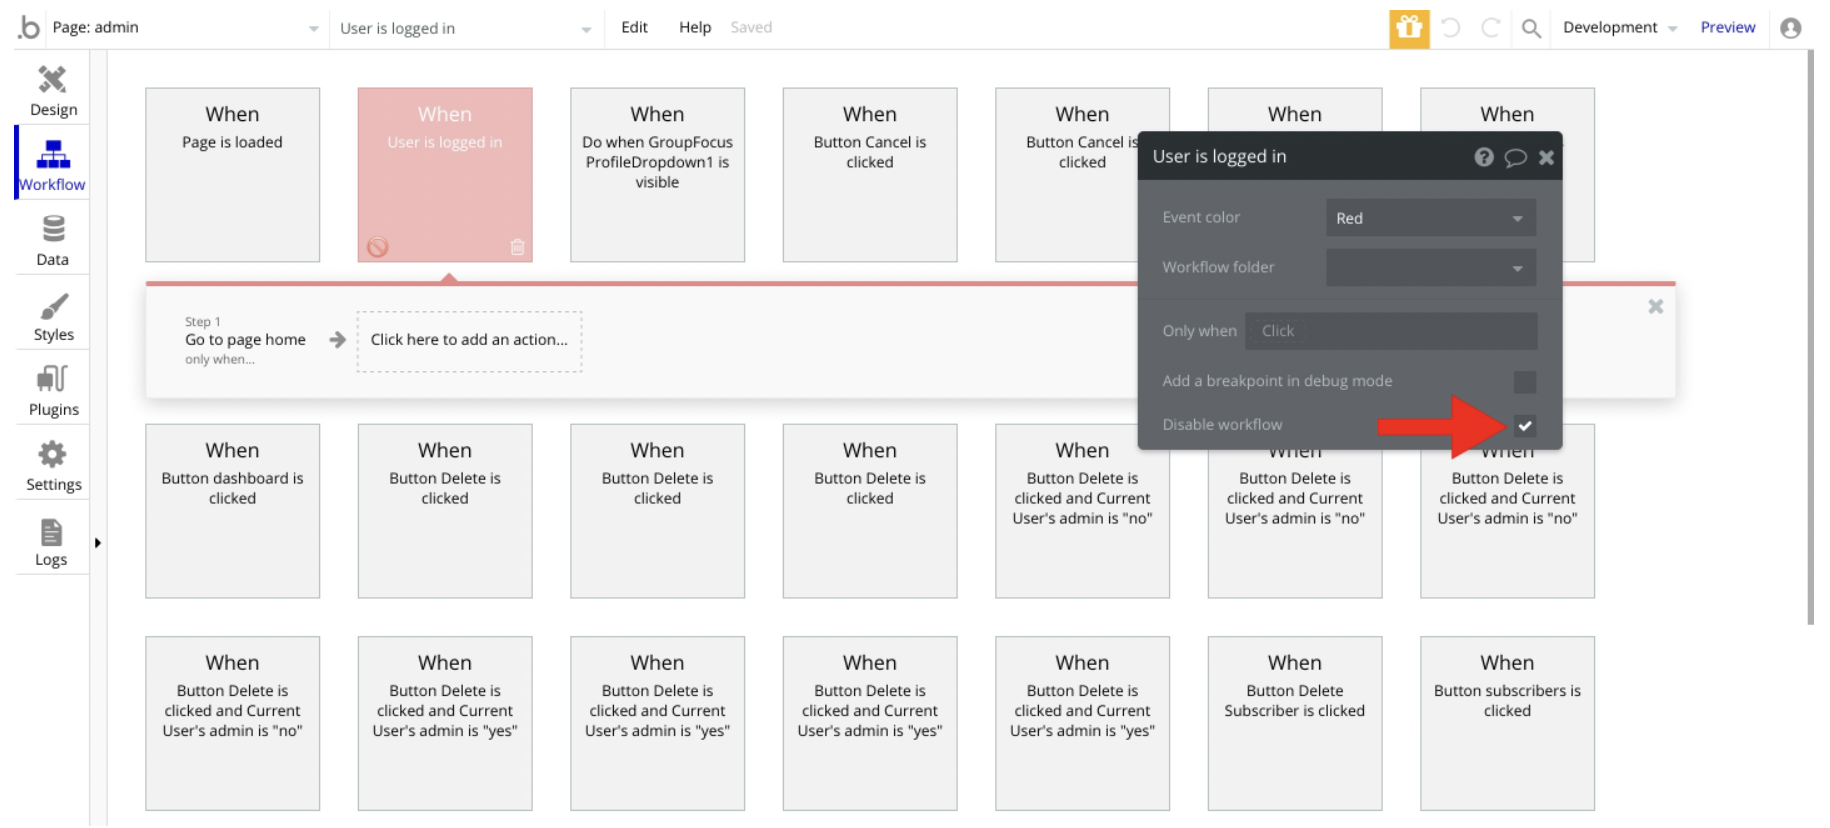The height and width of the screenshot is (828, 1830).
Task: Click the search magnifier icon
Action: coord(1530,28)
